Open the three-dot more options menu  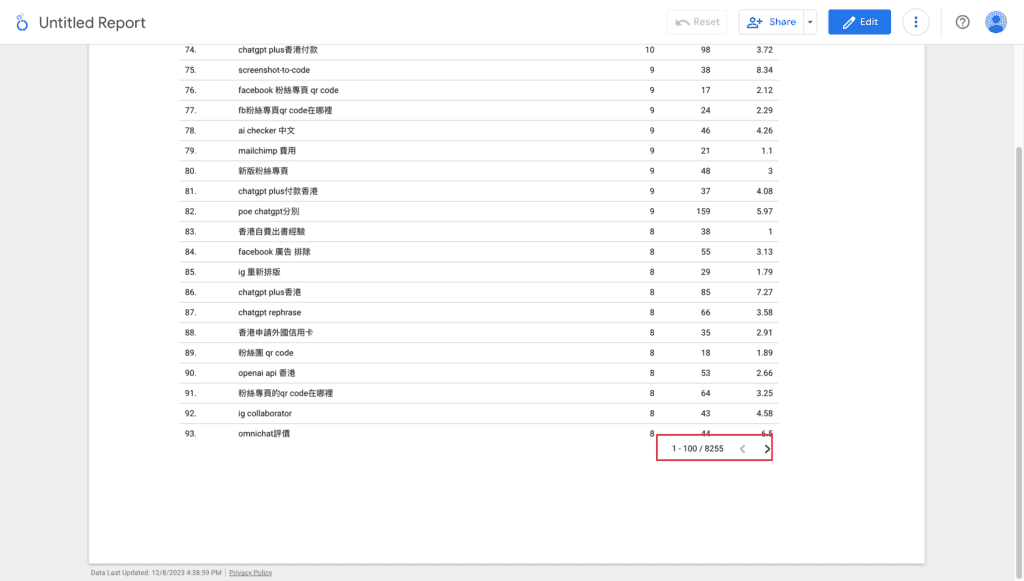tap(916, 22)
